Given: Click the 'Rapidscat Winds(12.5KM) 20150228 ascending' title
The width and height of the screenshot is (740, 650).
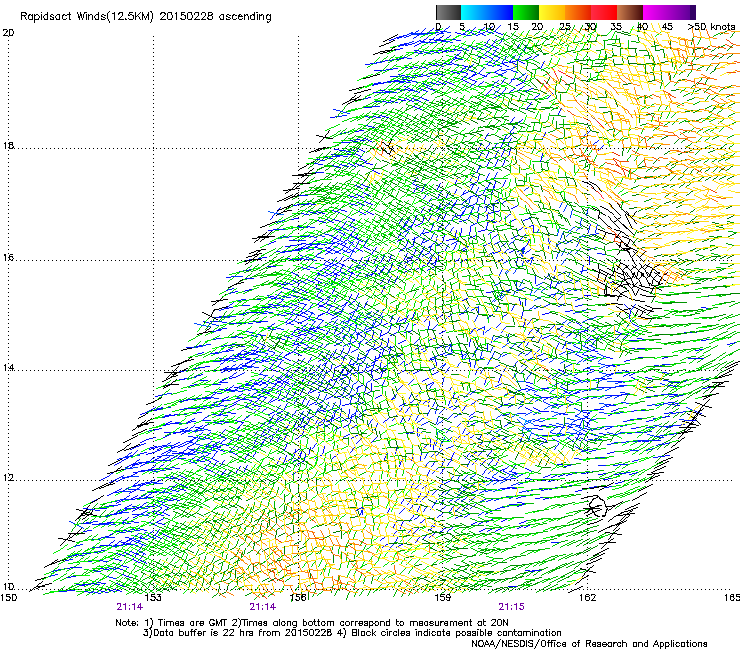Looking at the screenshot, I should click(146, 17).
